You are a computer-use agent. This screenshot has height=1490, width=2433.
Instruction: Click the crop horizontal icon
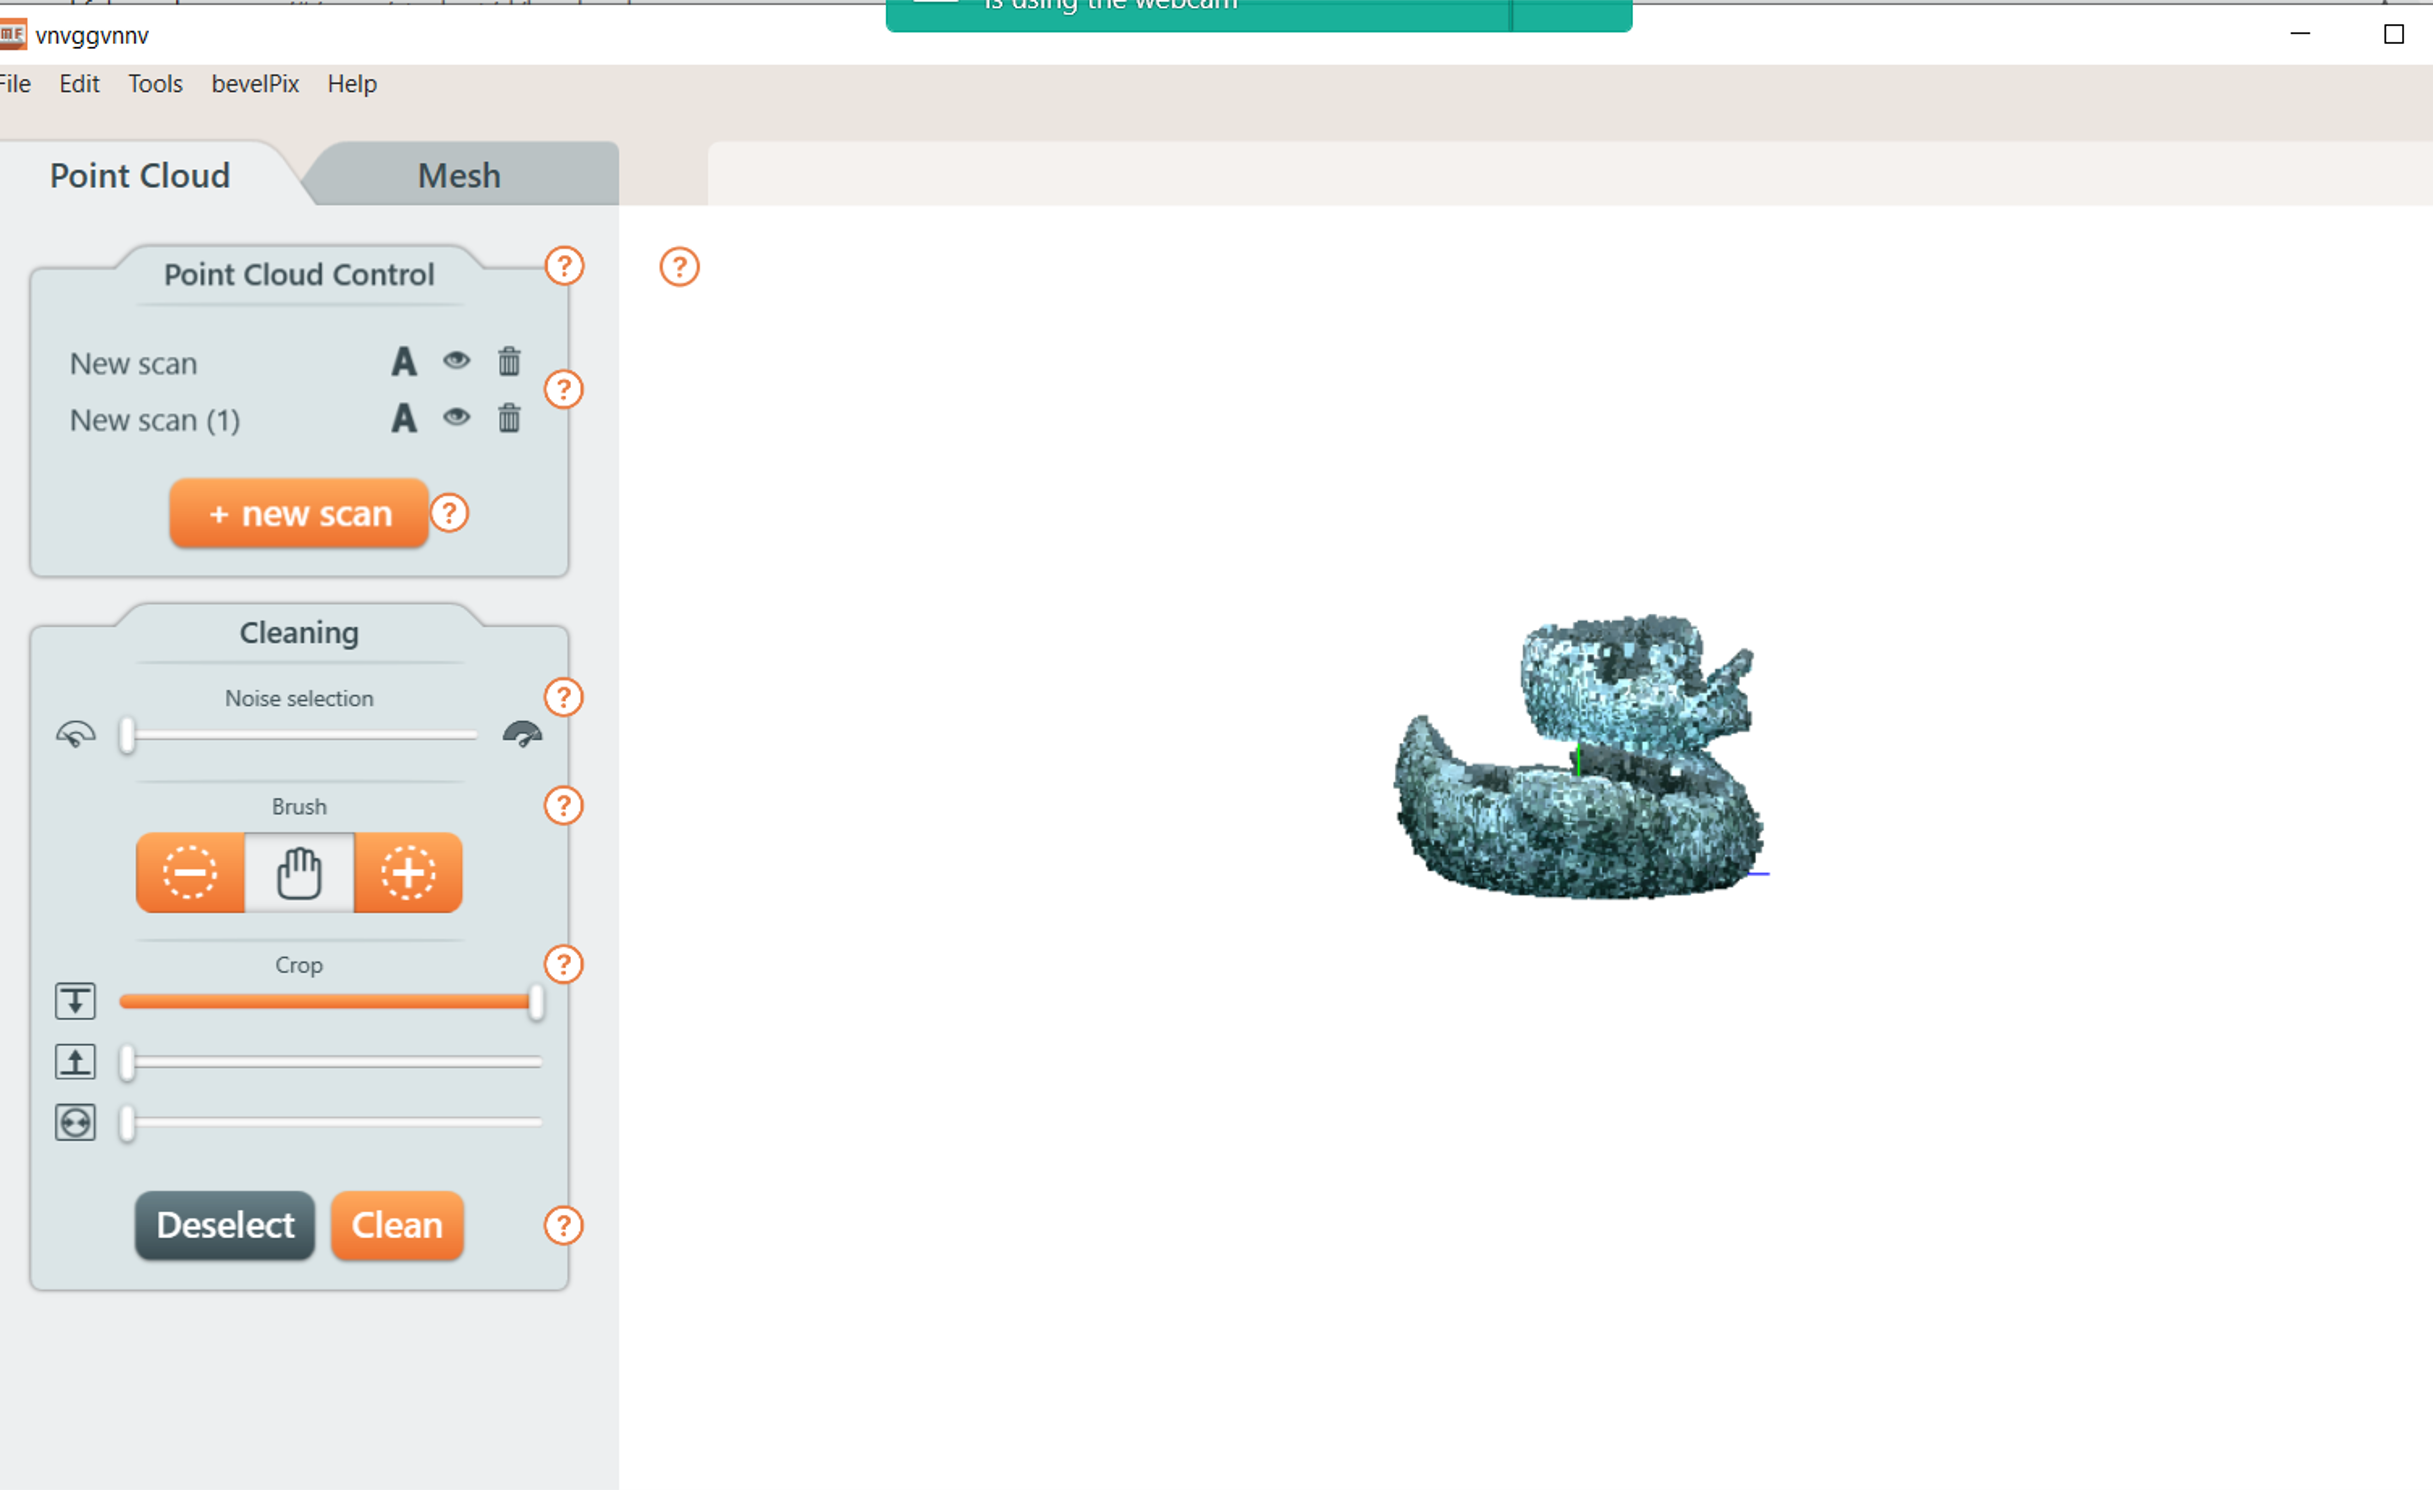pos(75,1120)
